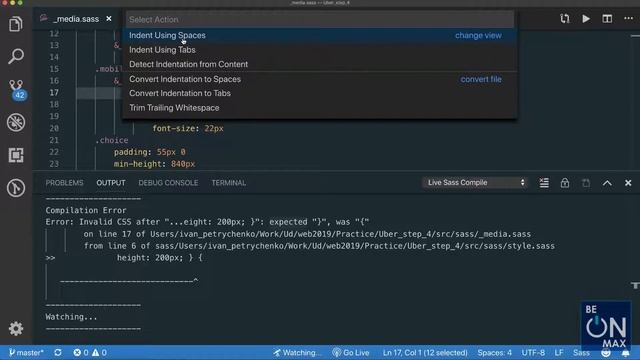Choose Detect Indentation from Content
The image size is (640, 360).
click(x=320, y=64)
